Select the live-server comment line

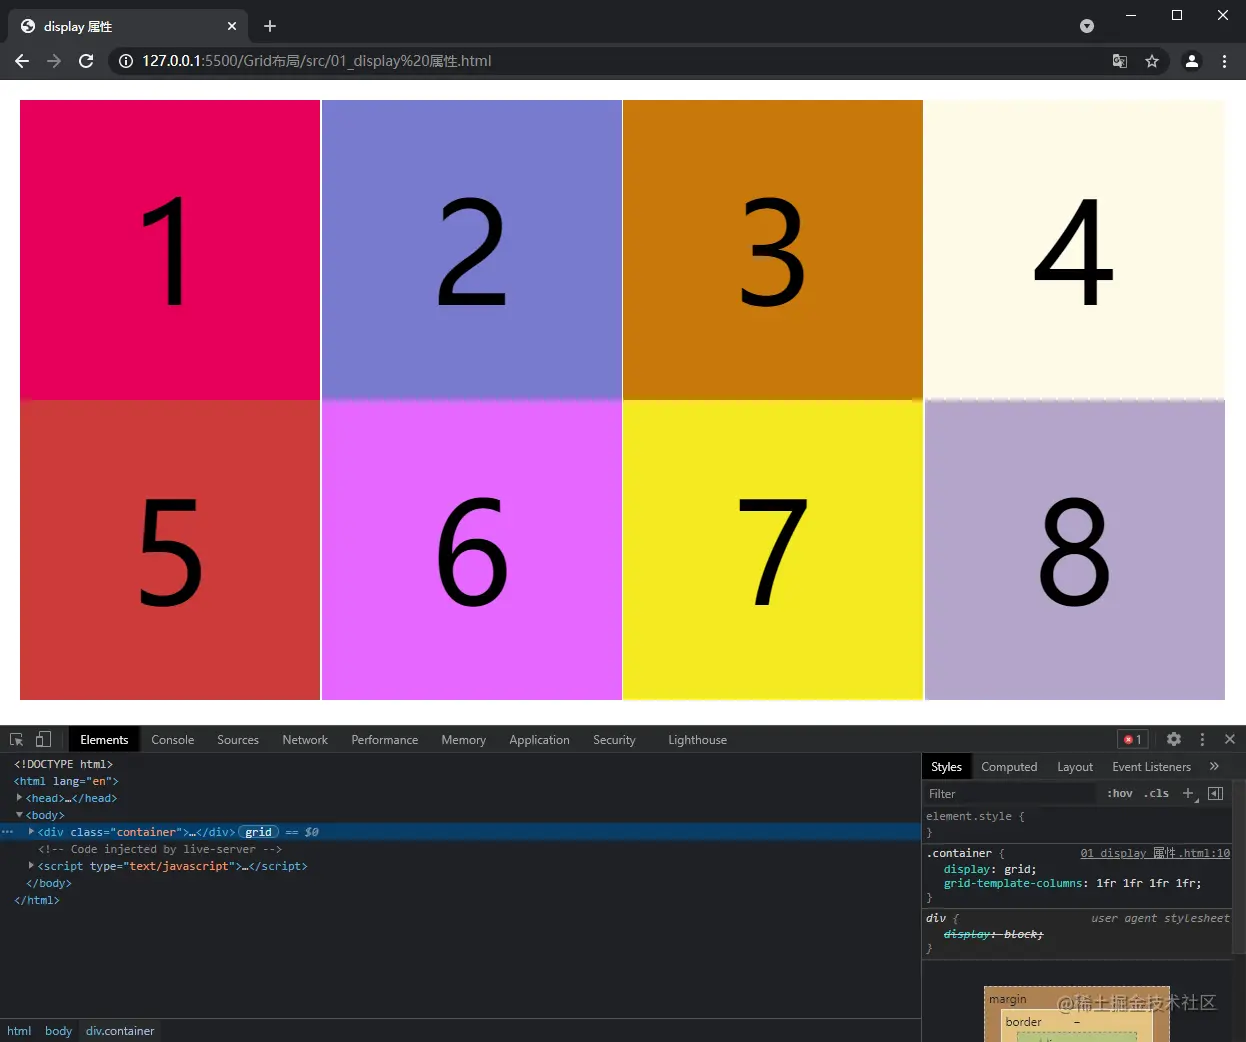coord(160,849)
